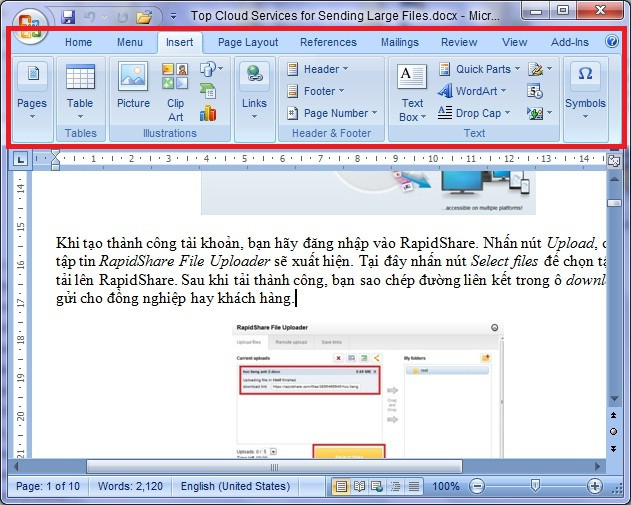The width and height of the screenshot is (631, 505).
Task: Switch to Print Layout view
Action: pyautogui.click(x=342, y=486)
